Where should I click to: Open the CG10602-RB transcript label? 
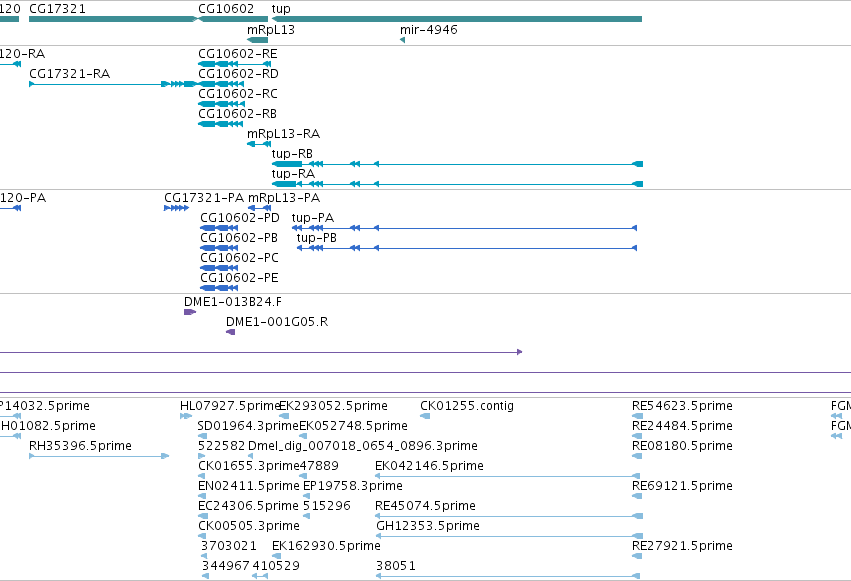coord(237,114)
